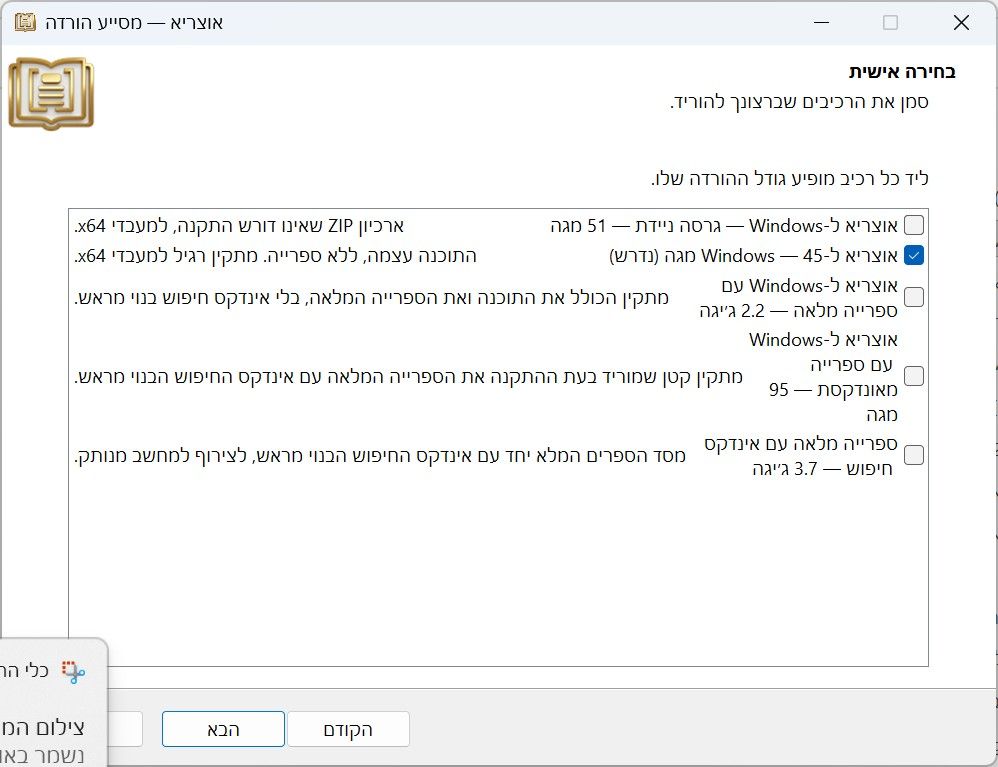Click text 'ליד כל רכיב מופיע גודל ההורדה שלו'

(x=790, y=178)
